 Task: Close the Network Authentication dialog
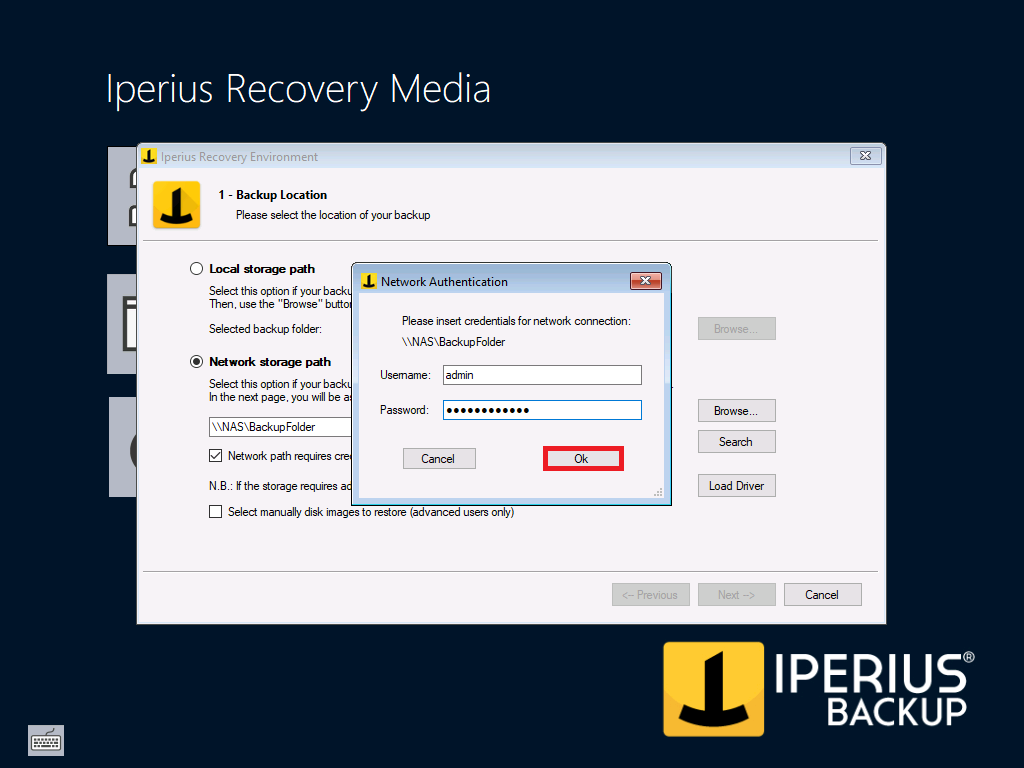pos(645,281)
